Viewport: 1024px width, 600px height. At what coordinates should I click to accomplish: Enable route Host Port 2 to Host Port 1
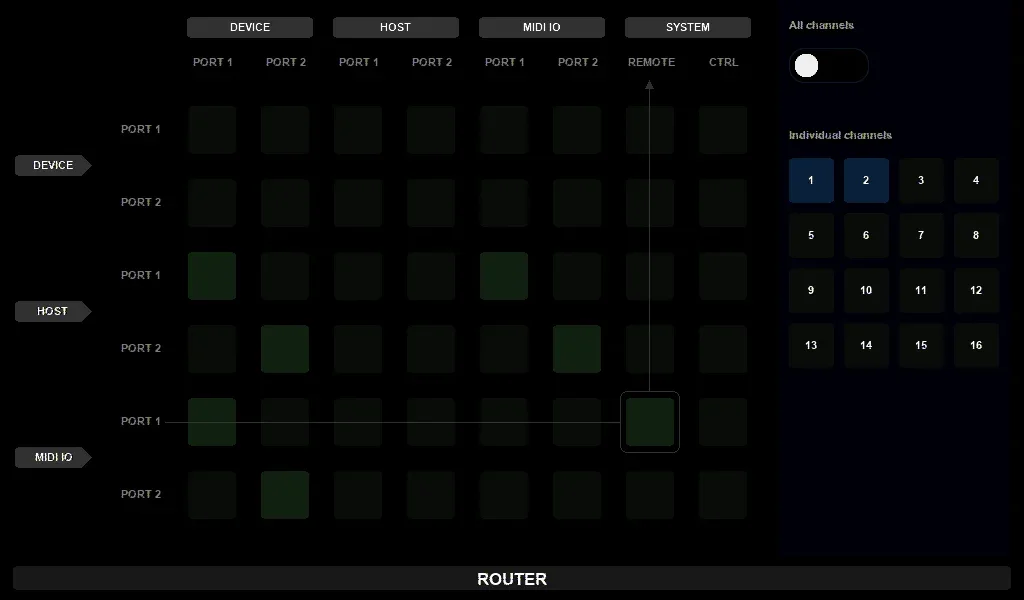click(358, 349)
